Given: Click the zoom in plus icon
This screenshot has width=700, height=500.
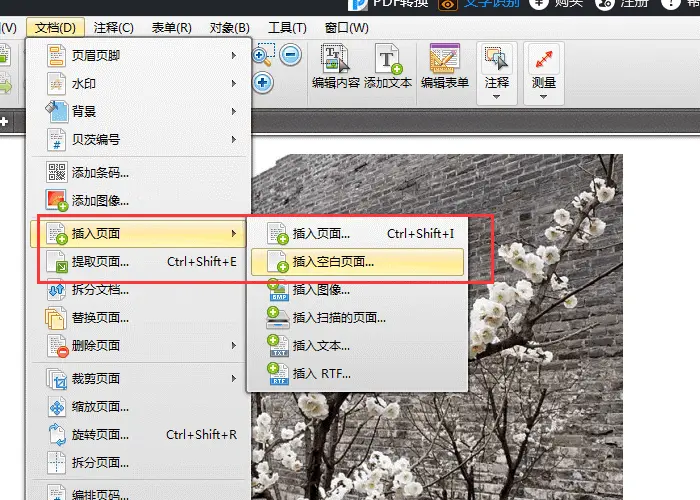Looking at the screenshot, I should tap(262, 83).
